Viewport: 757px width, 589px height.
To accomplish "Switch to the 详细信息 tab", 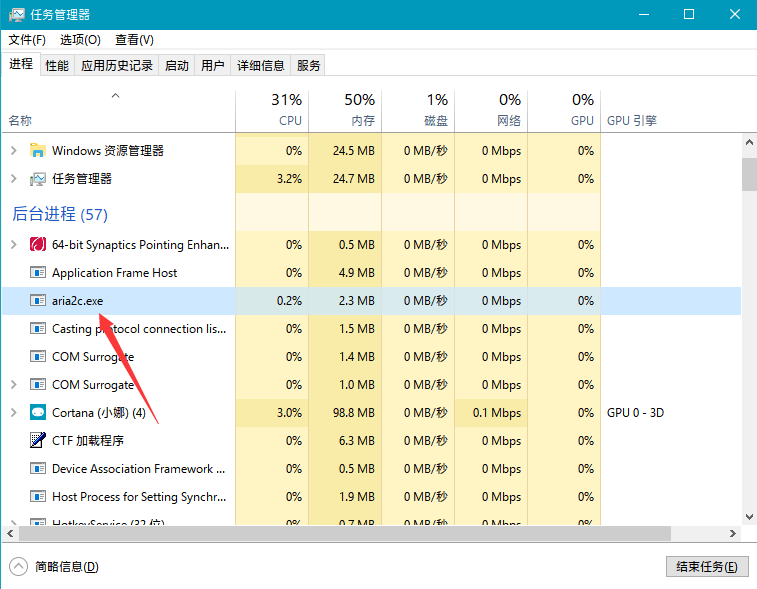I will click(x=260, y=66).
